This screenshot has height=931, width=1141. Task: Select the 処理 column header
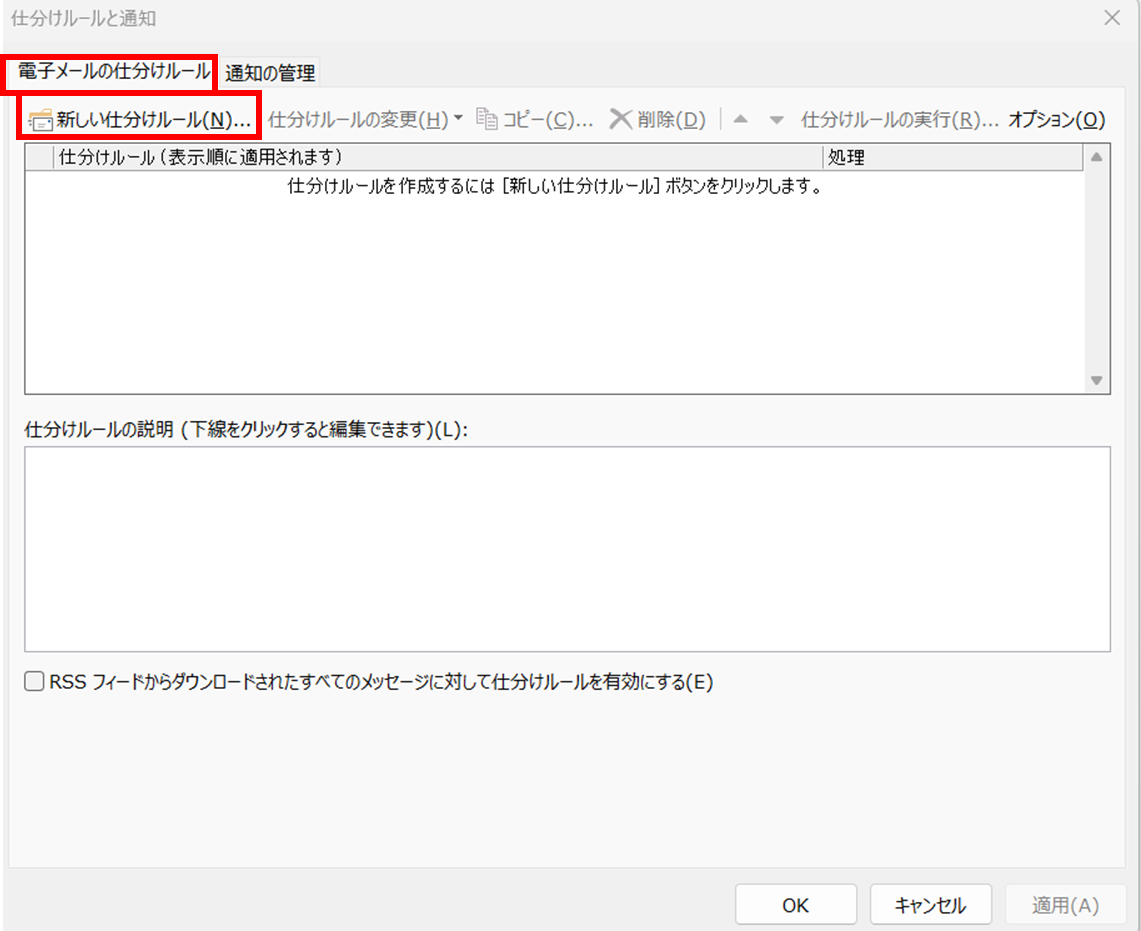[952, 158]
